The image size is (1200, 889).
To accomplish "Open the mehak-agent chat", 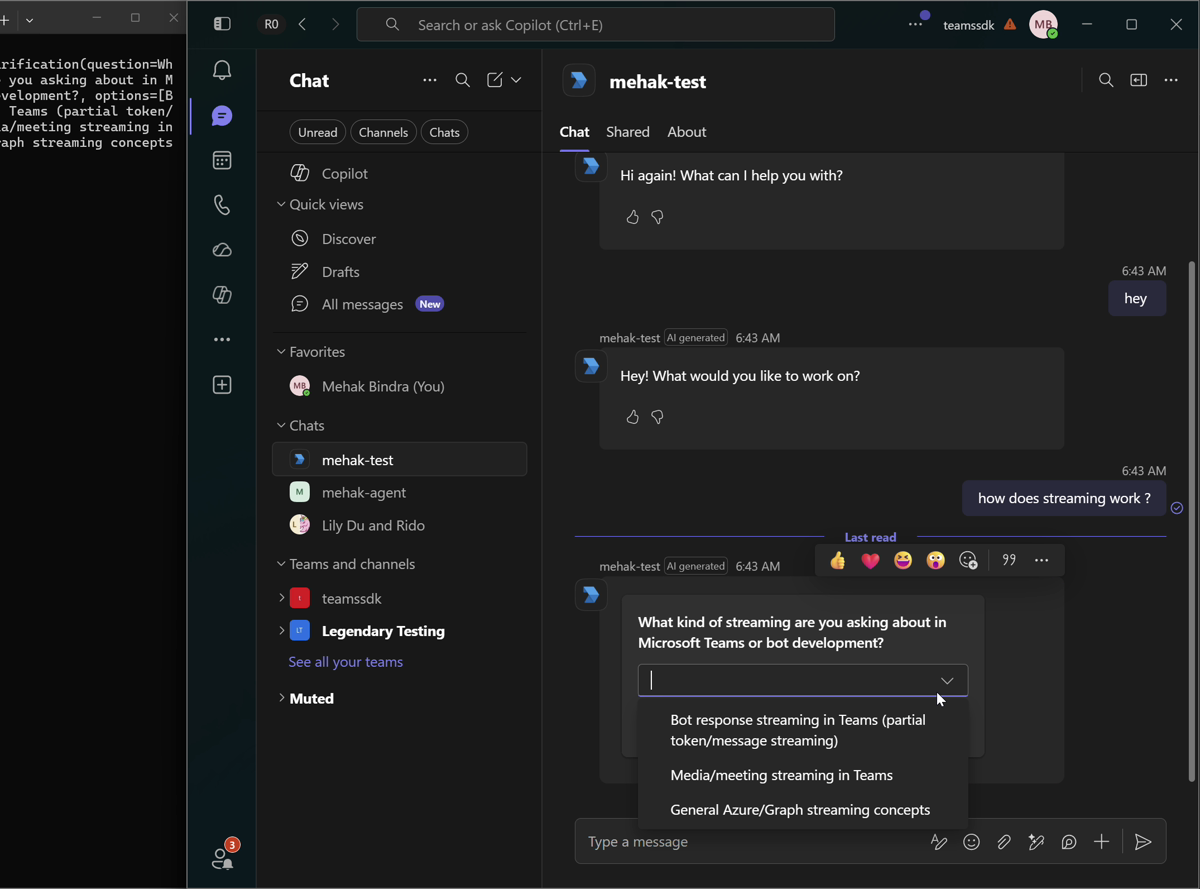I will pos(400,493).
